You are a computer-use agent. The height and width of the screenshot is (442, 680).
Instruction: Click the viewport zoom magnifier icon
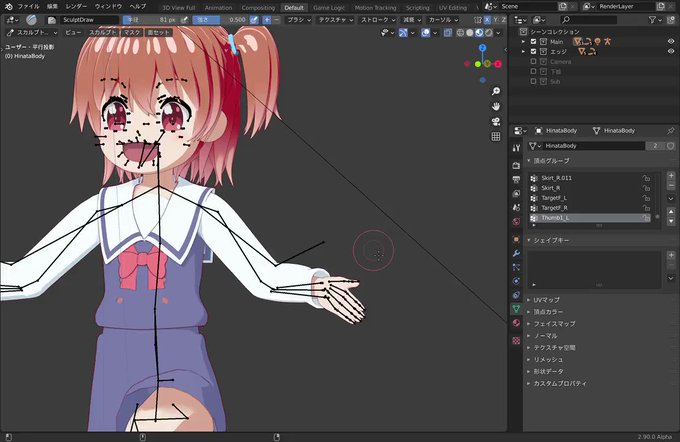pyautogui.click(x=496, y=91)
